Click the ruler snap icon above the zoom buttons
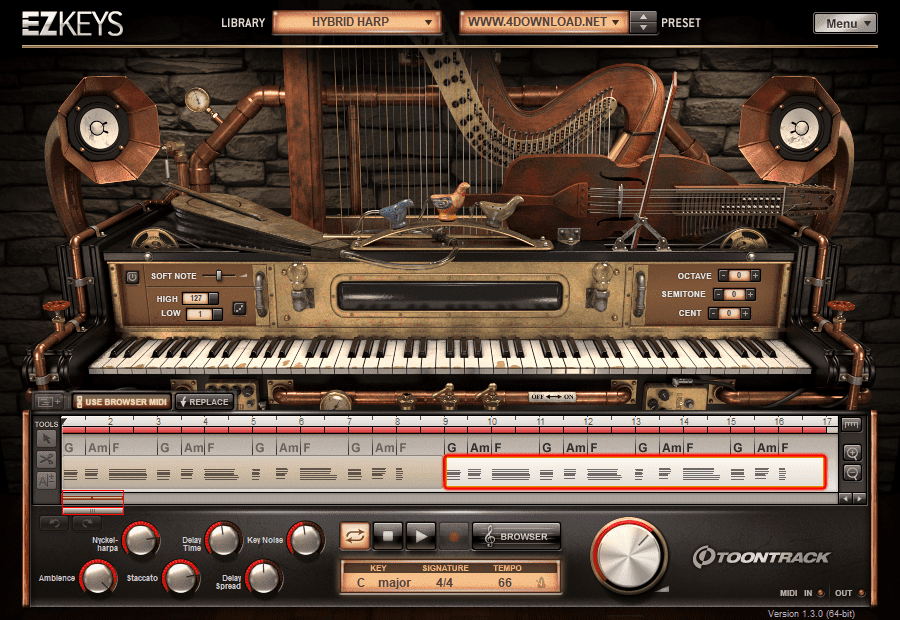 852,425
